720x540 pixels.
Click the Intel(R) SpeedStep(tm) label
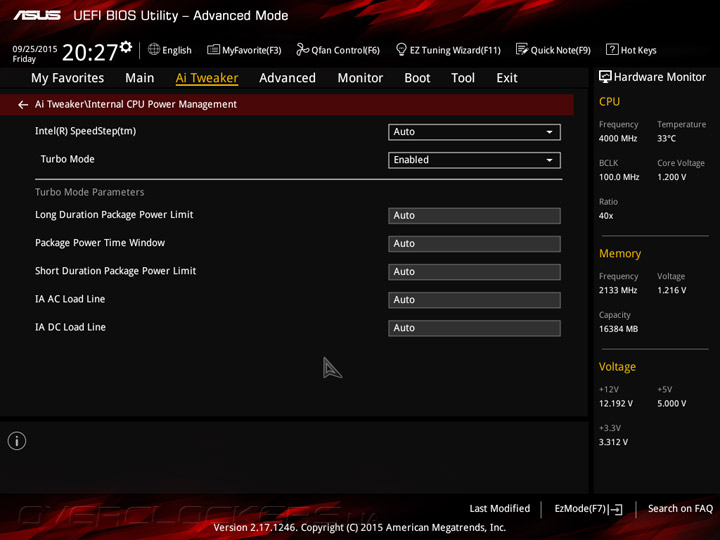85,131
